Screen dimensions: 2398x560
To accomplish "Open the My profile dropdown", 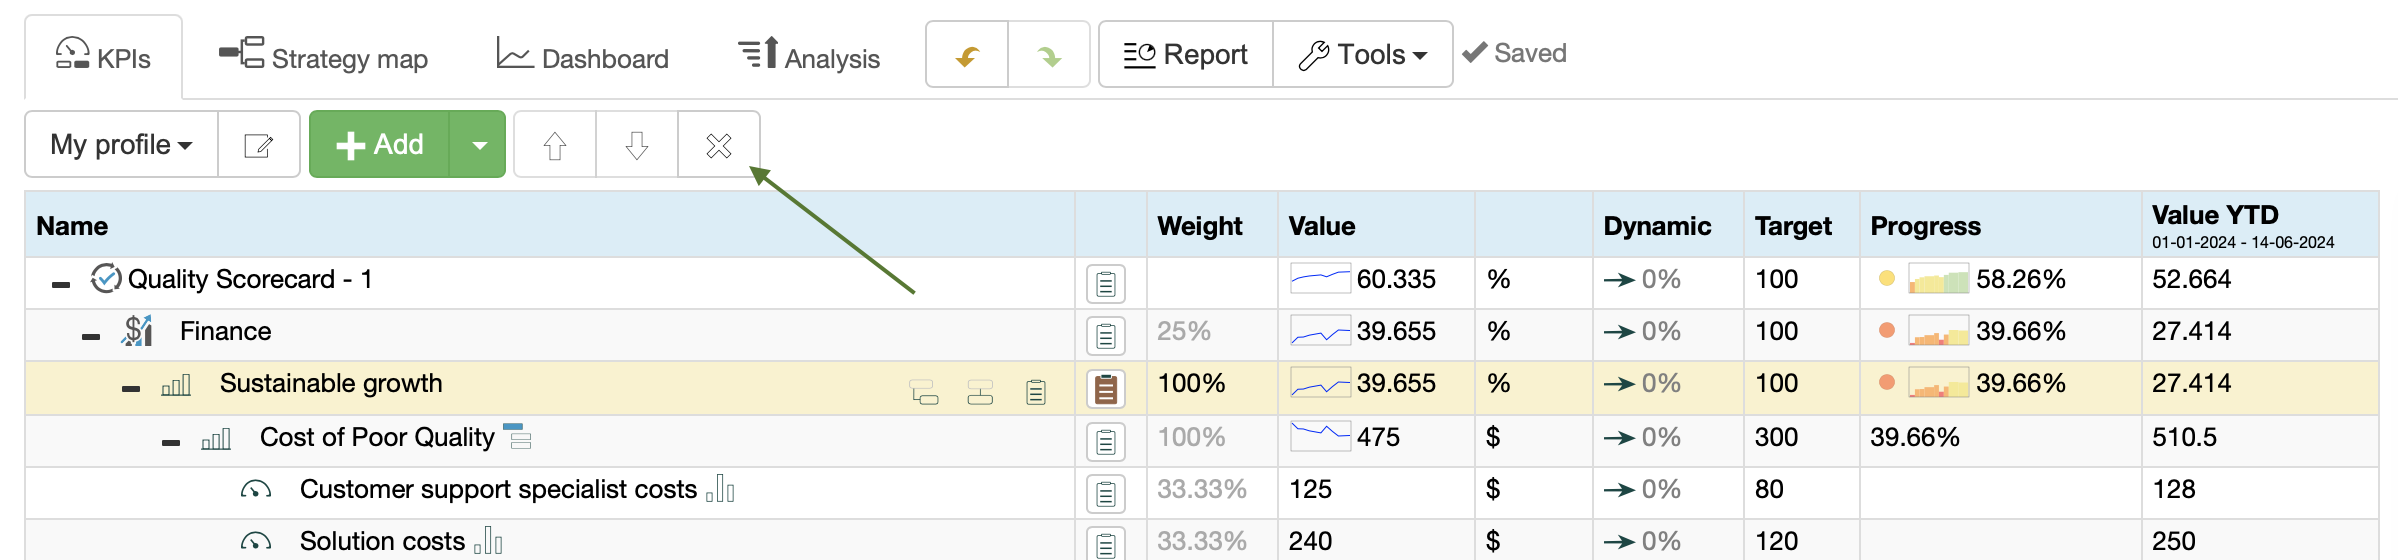I will 121,145.
